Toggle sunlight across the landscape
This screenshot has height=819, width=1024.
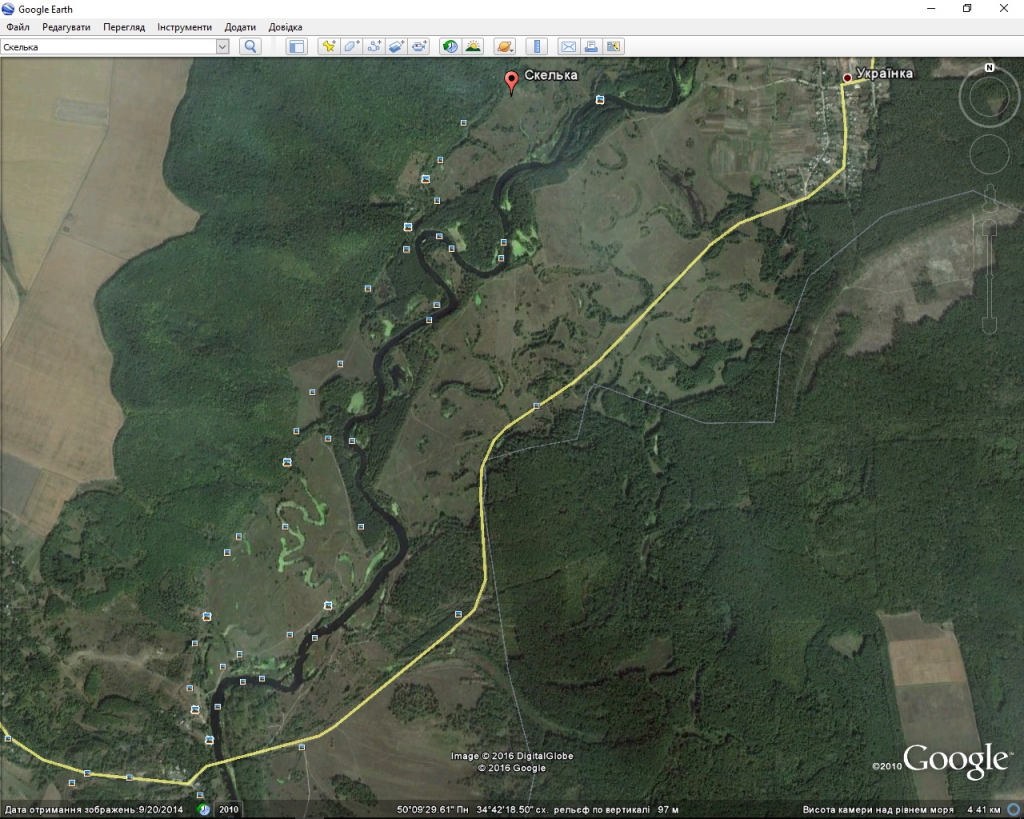pyautogui.click(x=473, y=46)
